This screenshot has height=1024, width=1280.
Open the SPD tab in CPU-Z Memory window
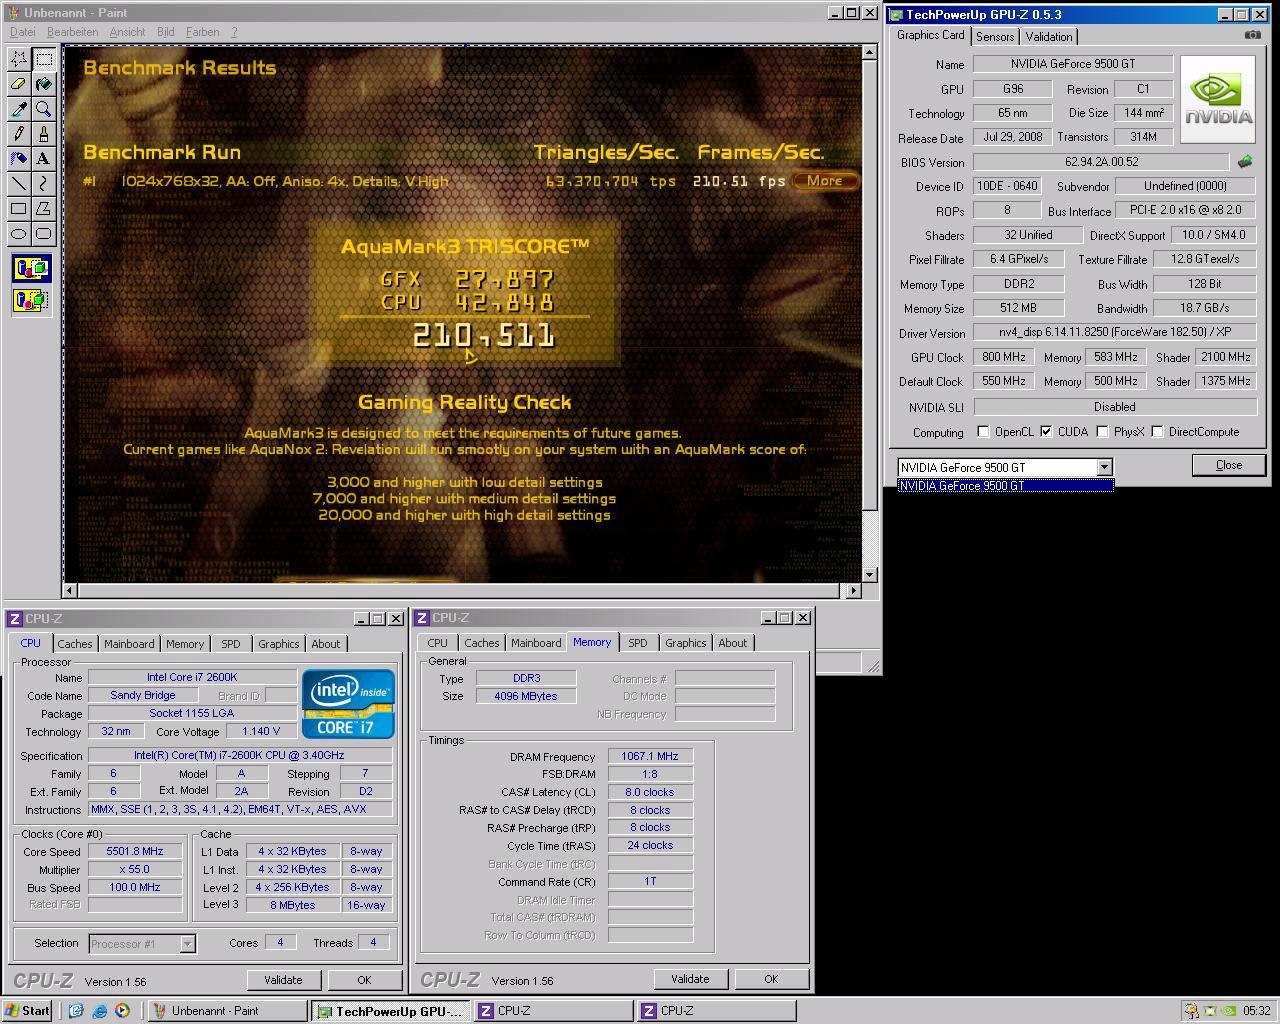638,643
